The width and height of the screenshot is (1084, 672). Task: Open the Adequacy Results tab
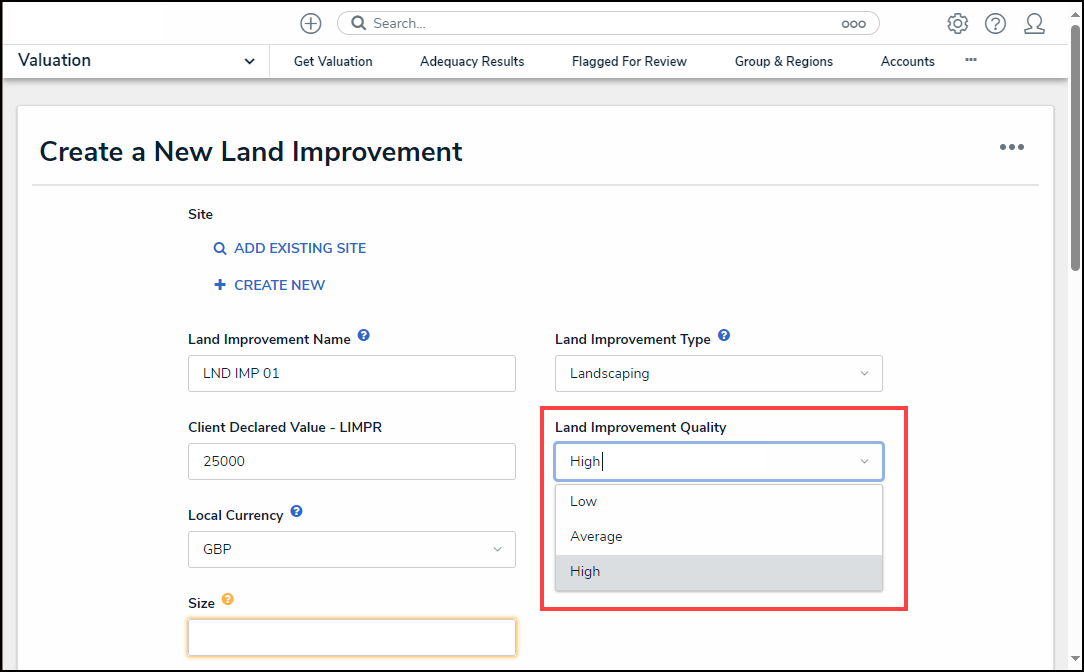(472, 62)
